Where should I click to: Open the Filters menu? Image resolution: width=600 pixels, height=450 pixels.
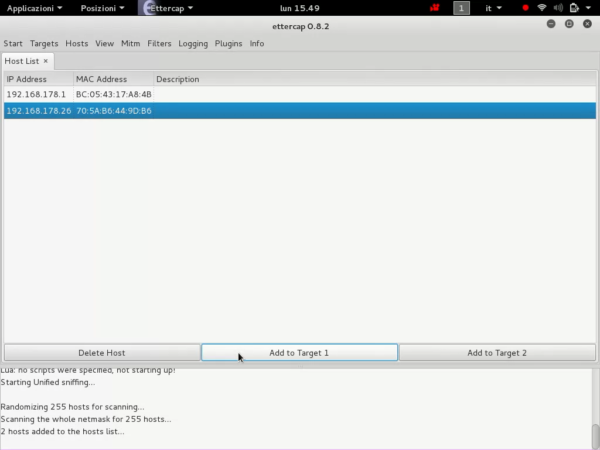[159, 43]
